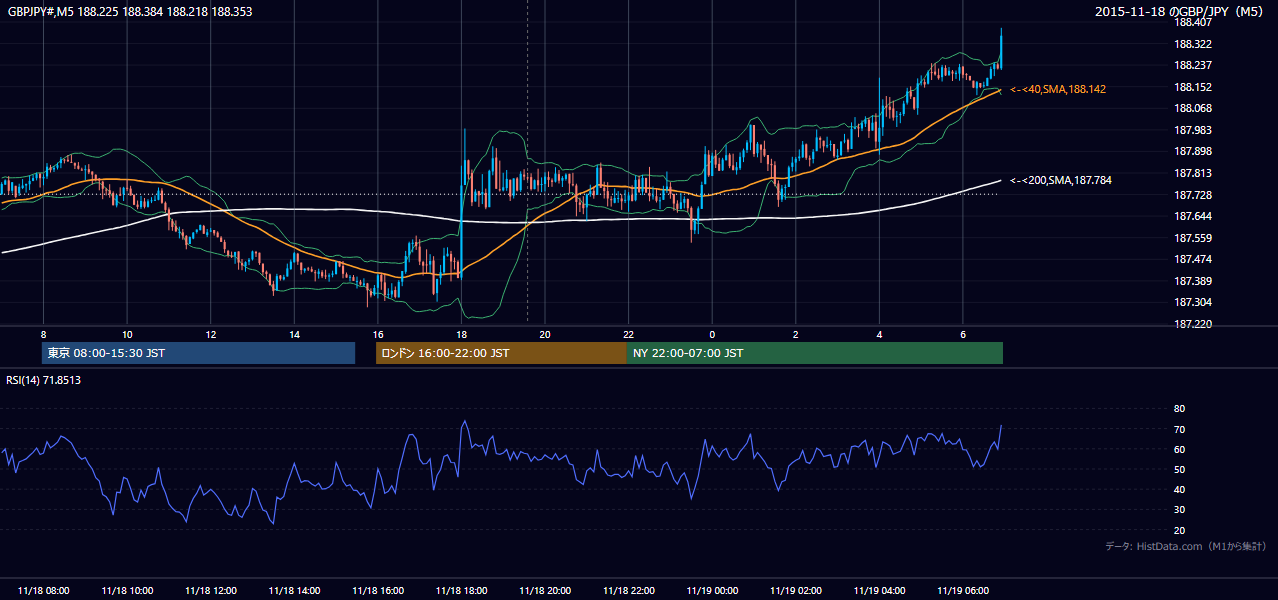Viewport: 1278px width, 600px height.
Task: Click the 11/18 14:00 date label
Action: pos(294,591)
